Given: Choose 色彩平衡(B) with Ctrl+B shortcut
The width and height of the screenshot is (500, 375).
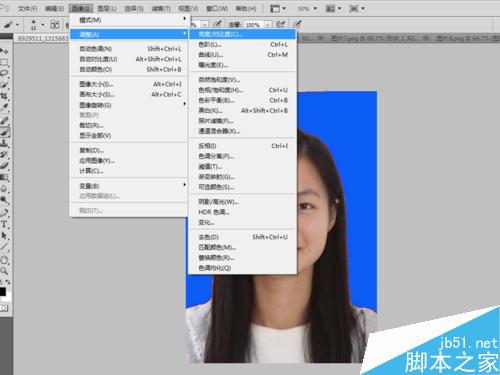Looking at the screenshot, I should (242, 100).
